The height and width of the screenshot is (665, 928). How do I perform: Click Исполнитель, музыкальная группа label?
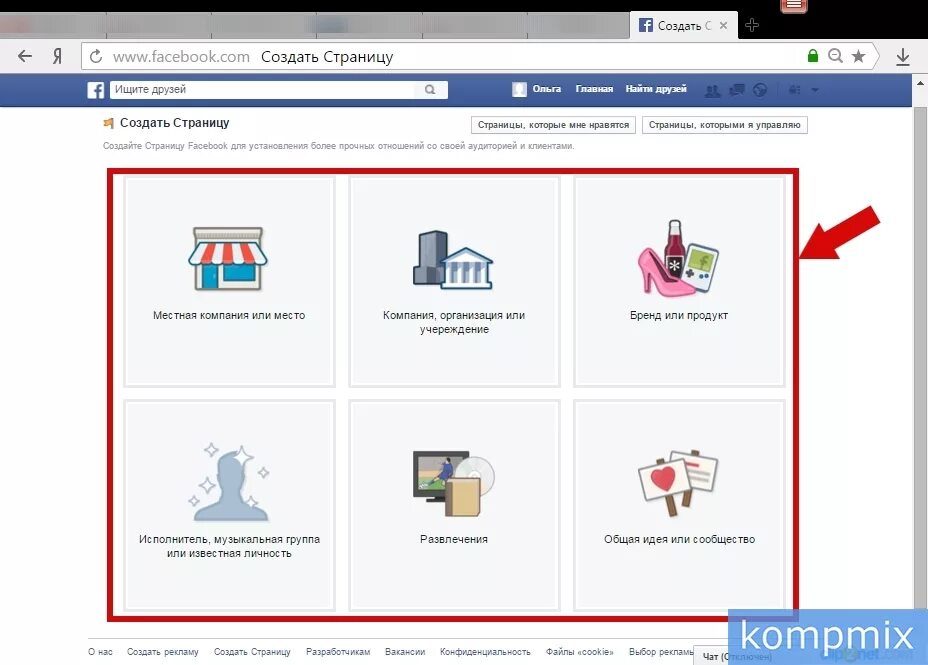click(229, 546)
